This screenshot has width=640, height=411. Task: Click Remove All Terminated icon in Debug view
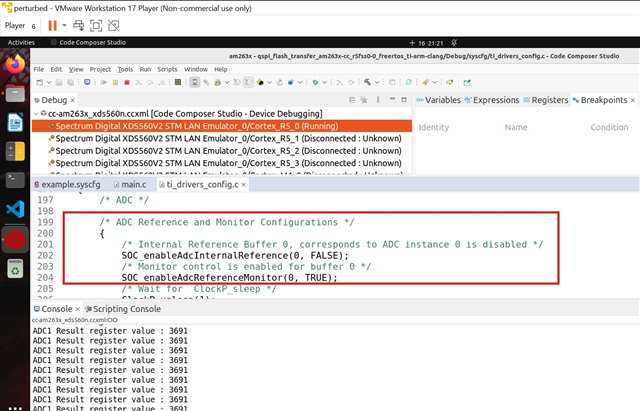364,100
